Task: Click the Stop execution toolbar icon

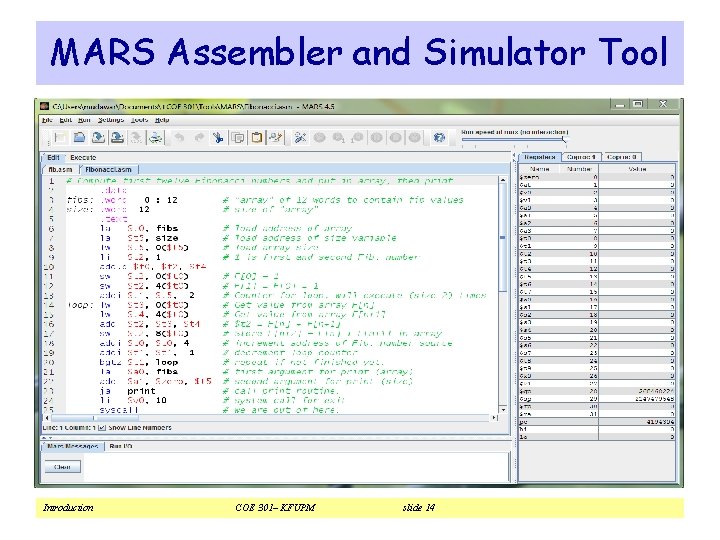Action: coord(395,137)
